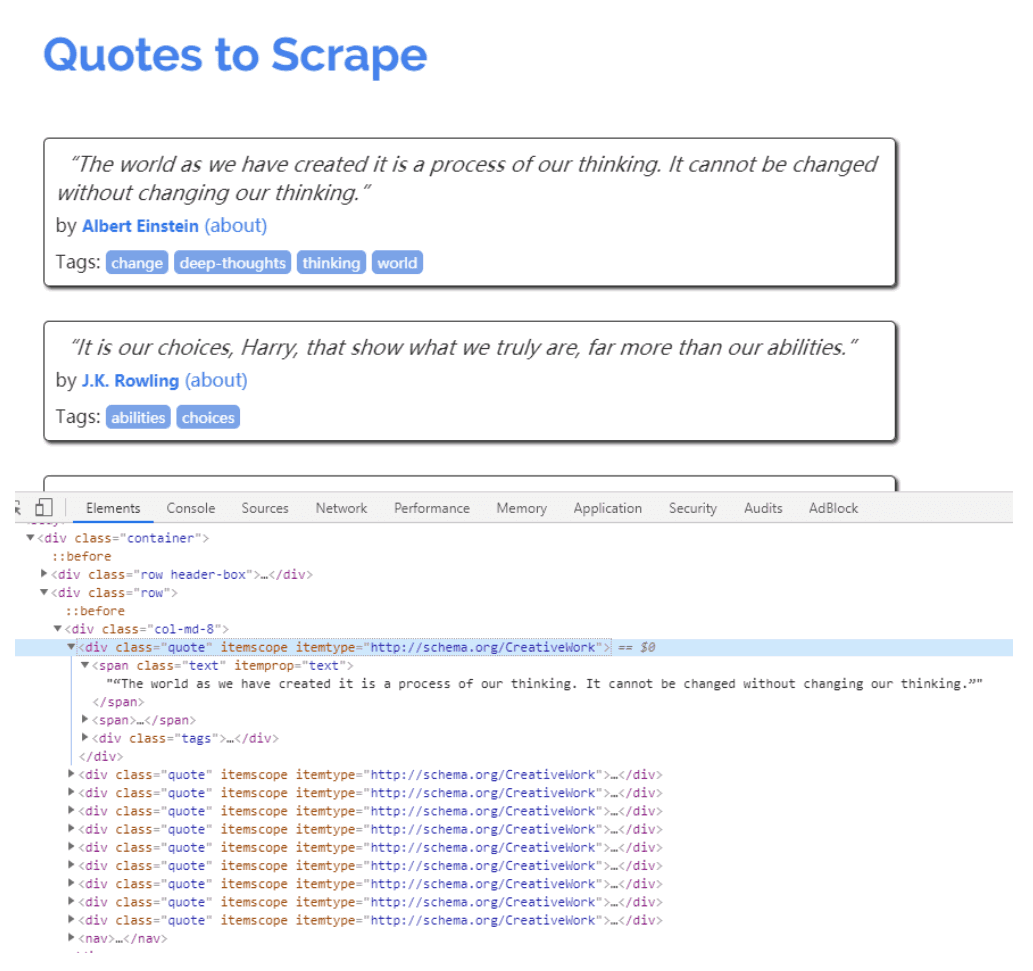Expand the nav element node
The height and width of the screenshot is (971, 1033).
pos(71,937)
